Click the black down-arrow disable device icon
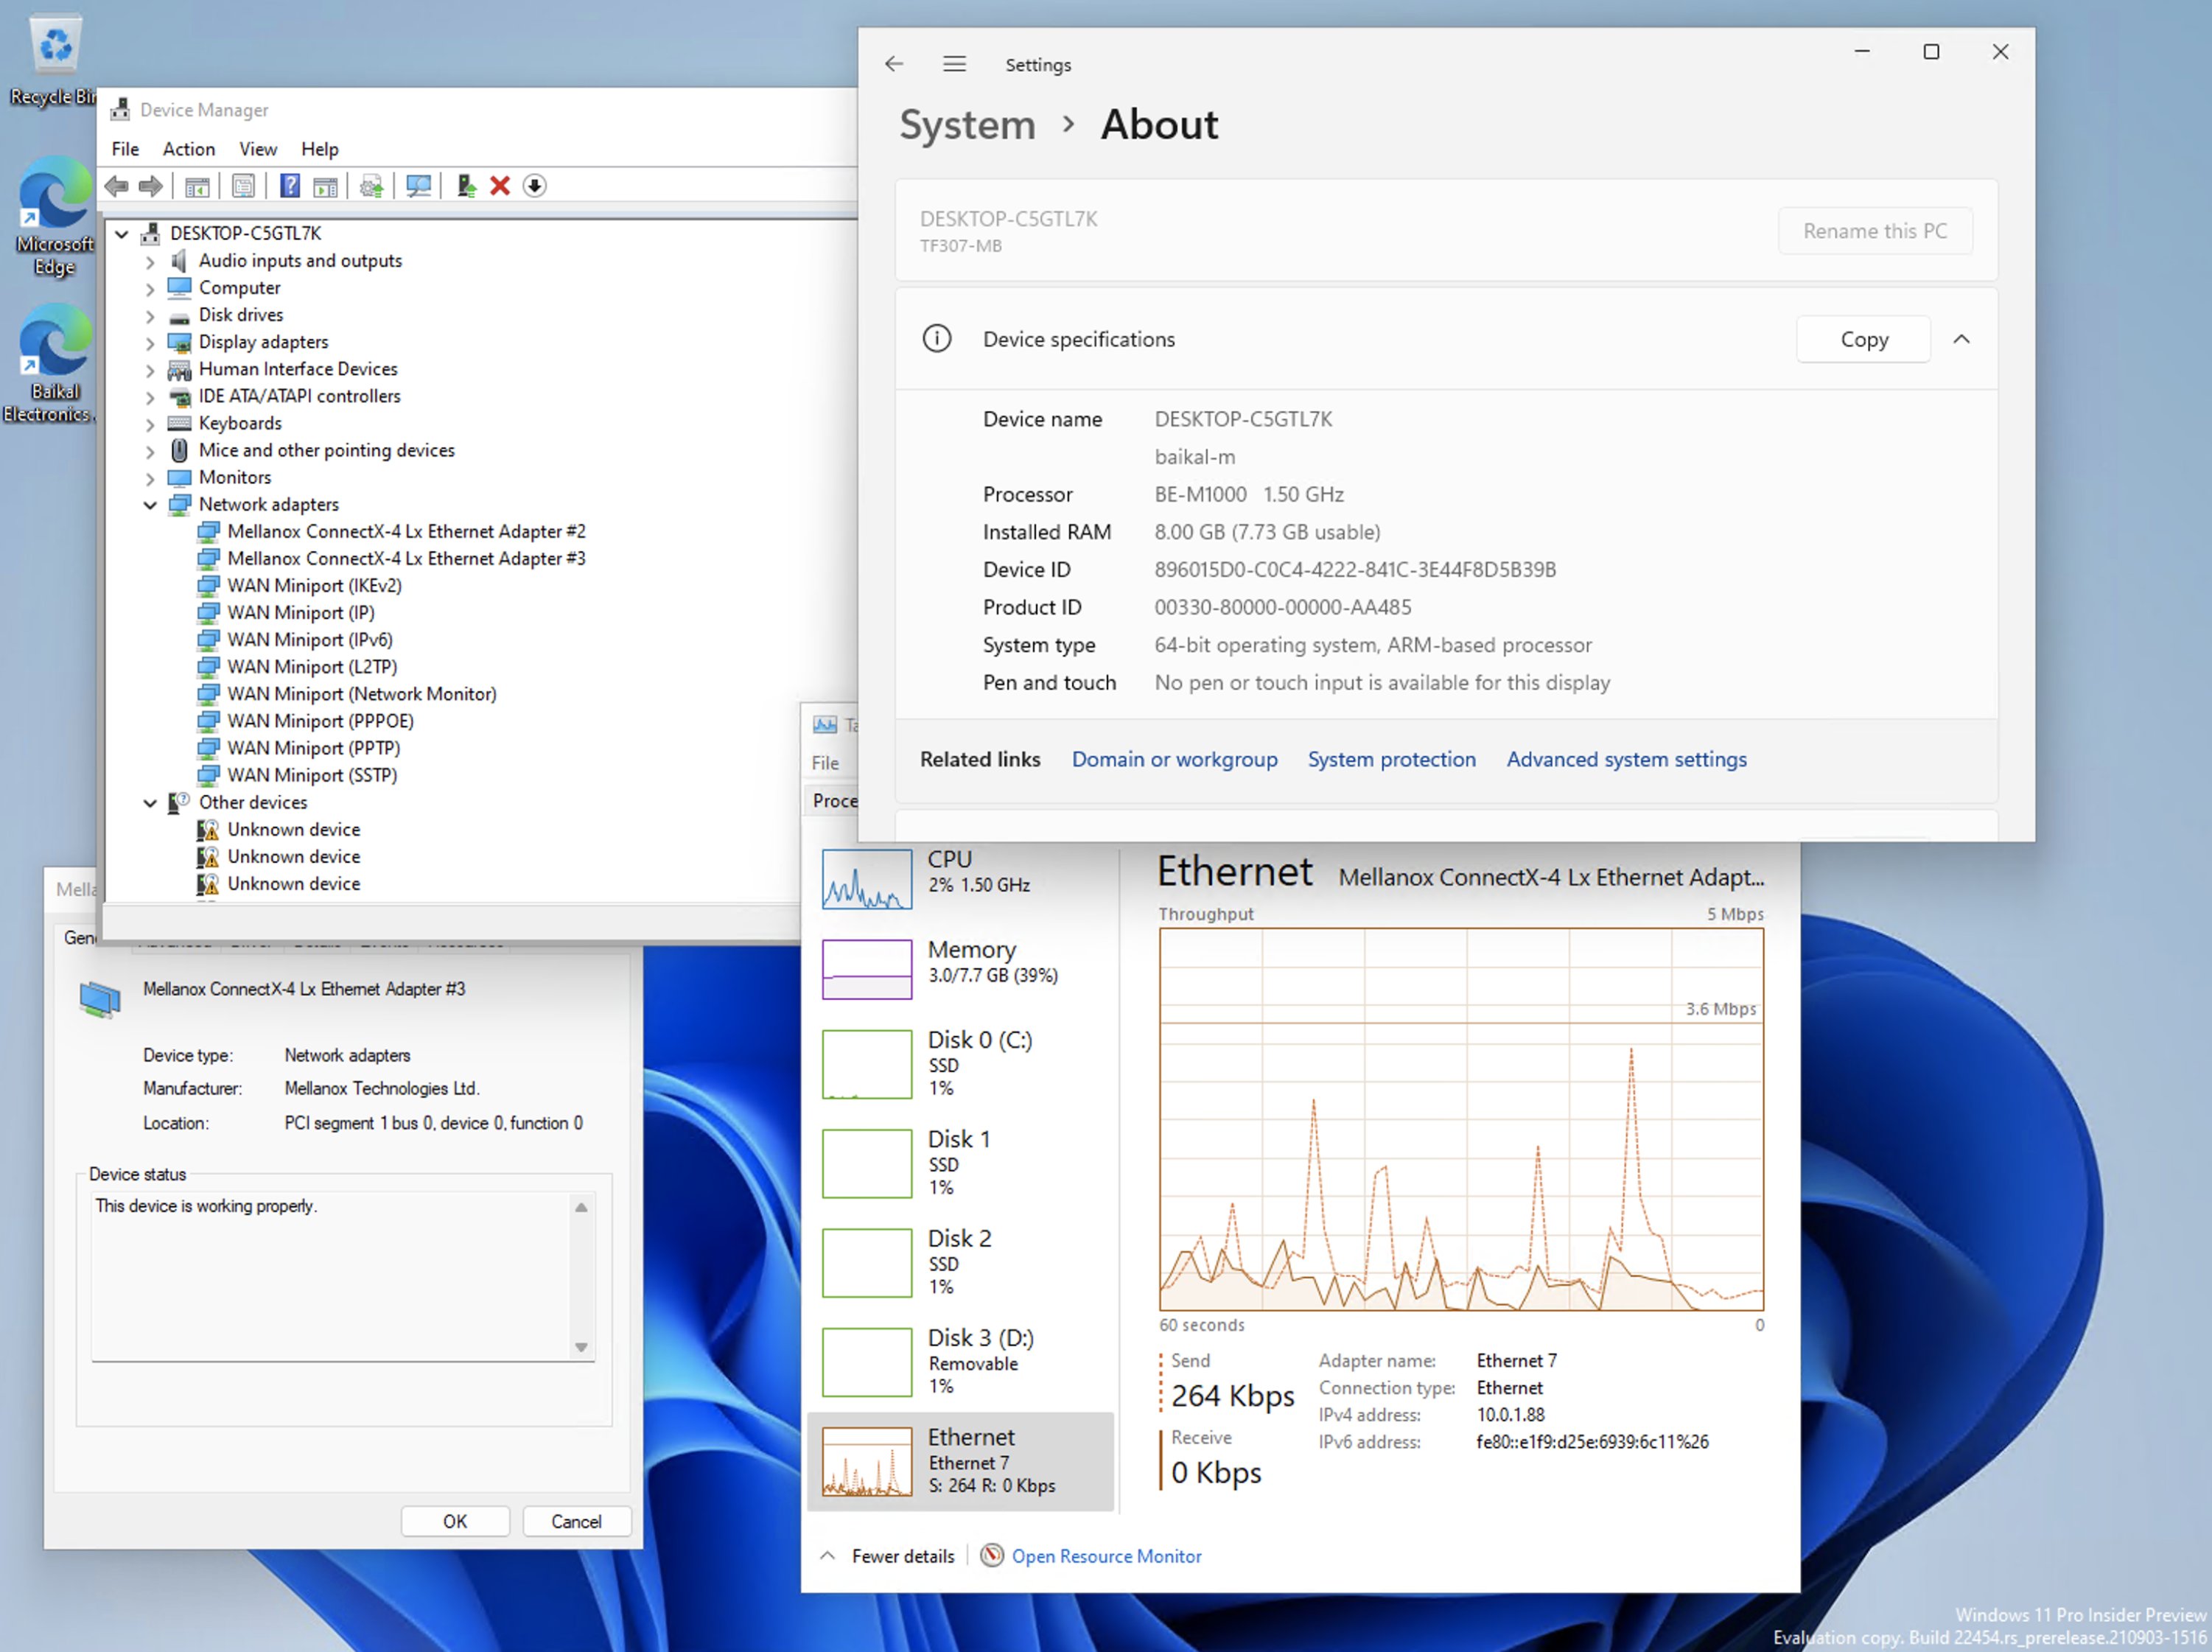2212x1652 pixels. (535, 186)
